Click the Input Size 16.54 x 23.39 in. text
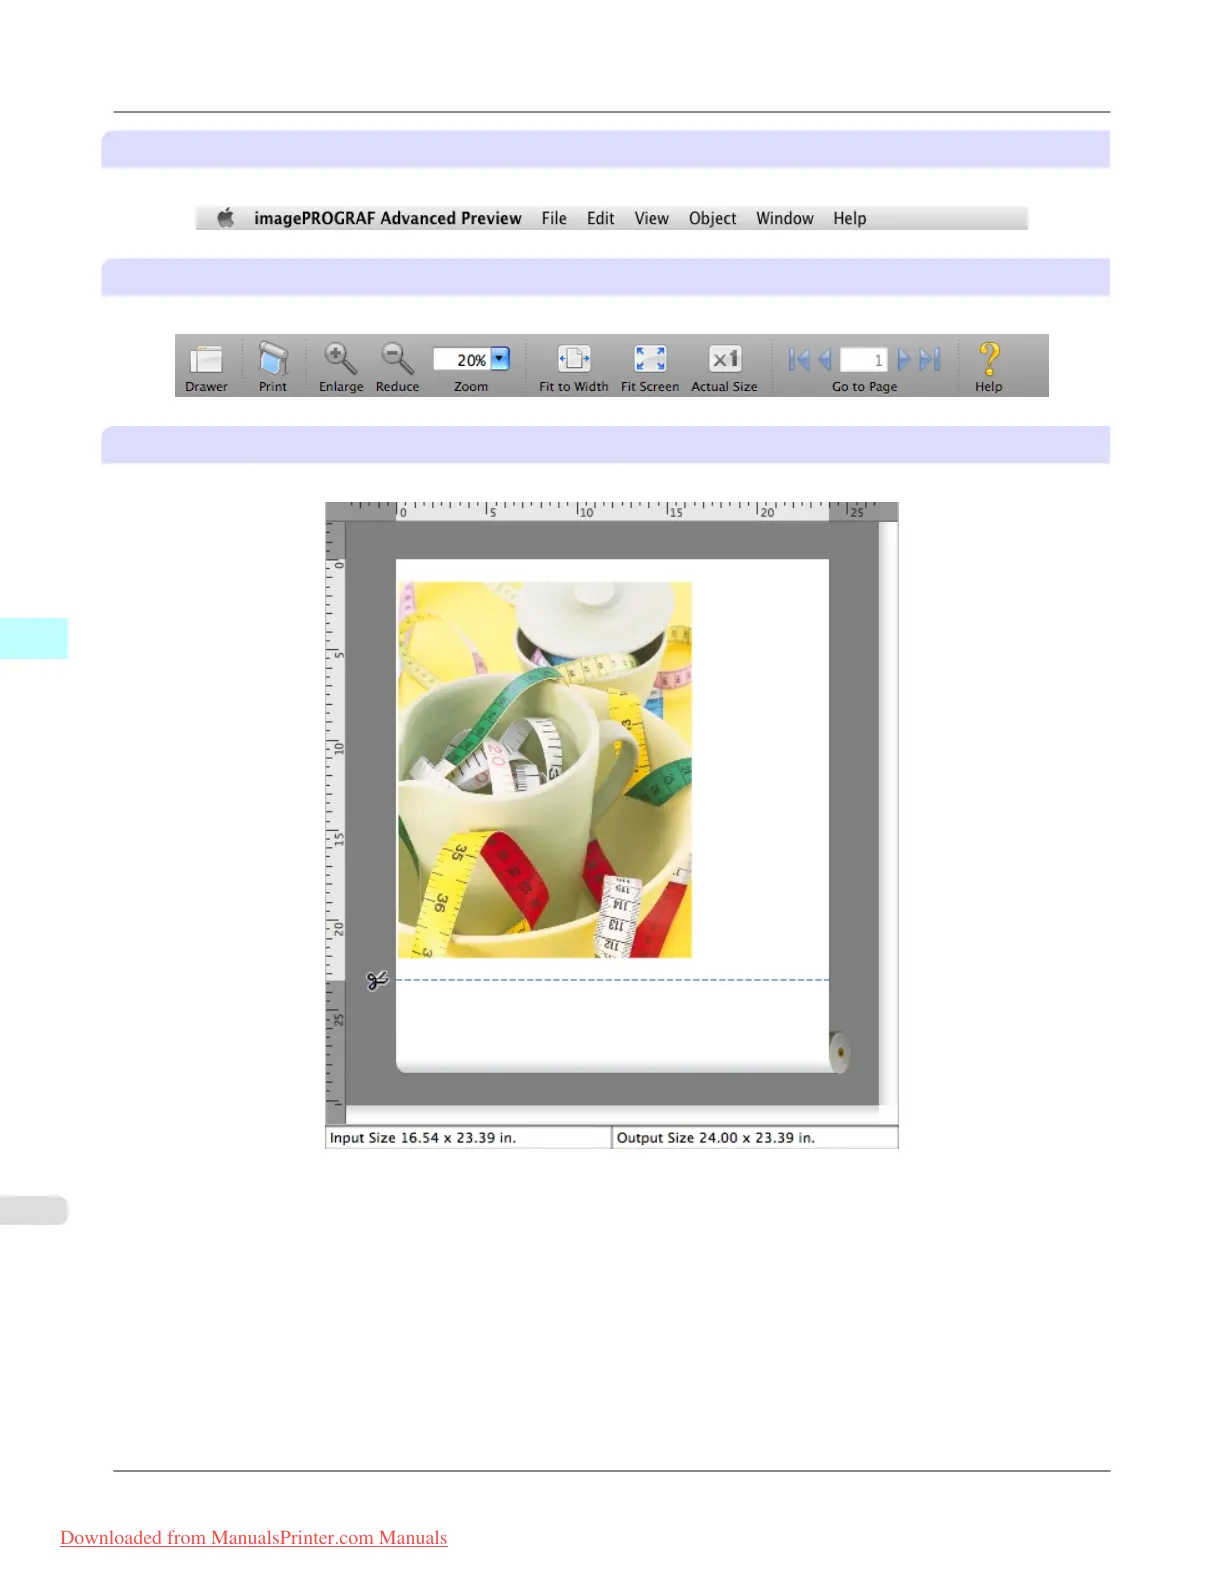Screen dimensions: 1224x1584 [x=423, y=1138]
